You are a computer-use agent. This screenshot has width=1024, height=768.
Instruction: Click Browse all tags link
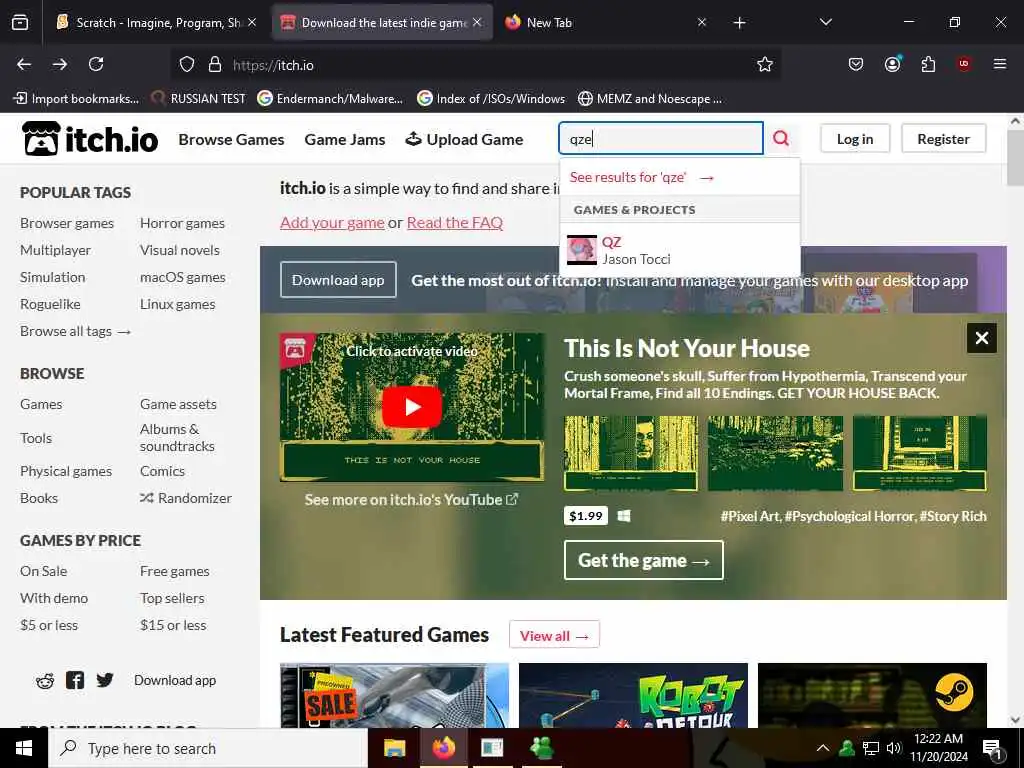coord(76,331)
